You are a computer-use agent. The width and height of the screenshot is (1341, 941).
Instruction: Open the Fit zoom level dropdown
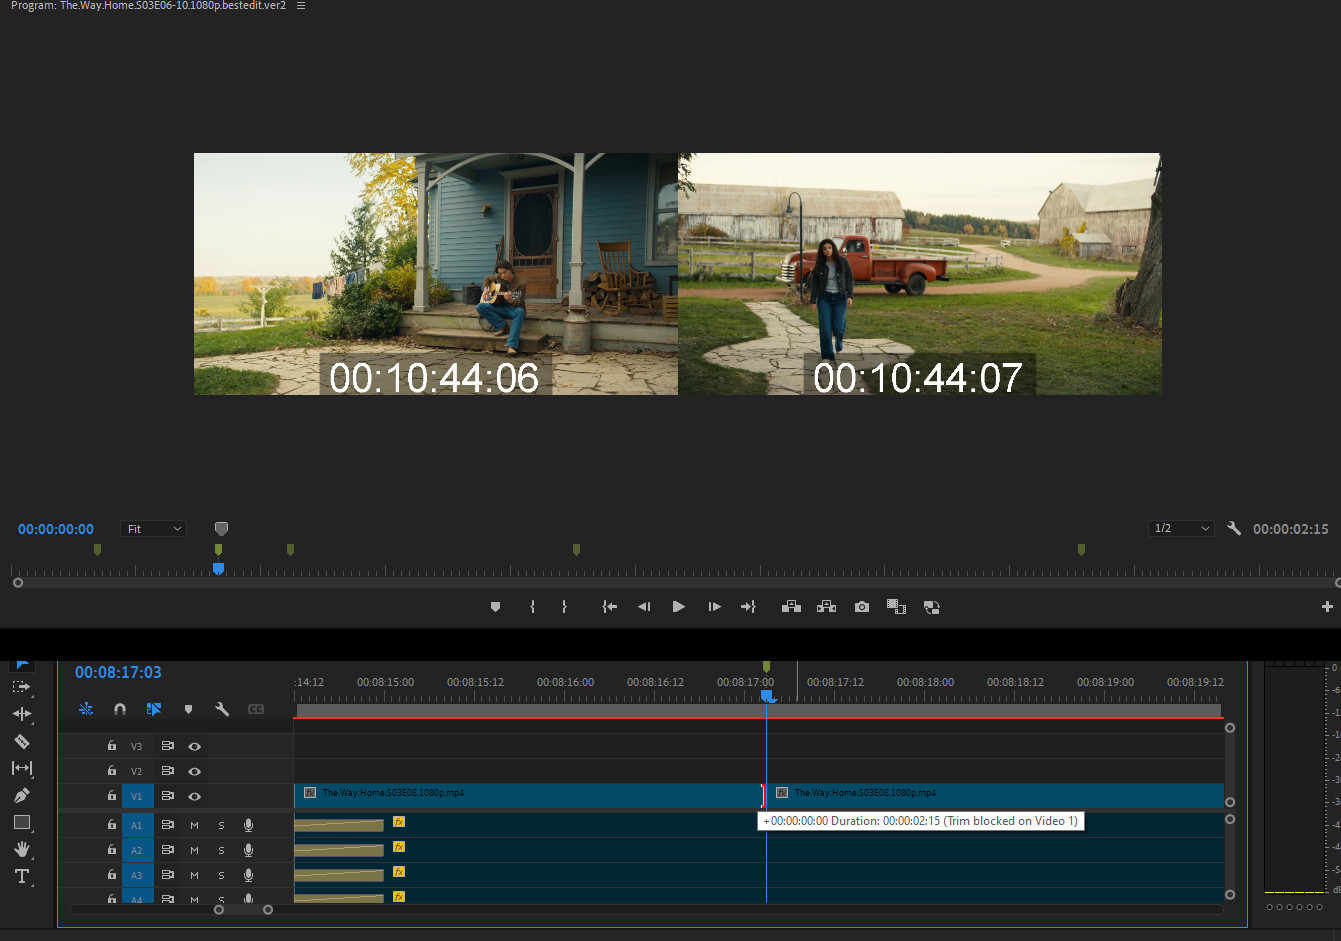[154, 528]
